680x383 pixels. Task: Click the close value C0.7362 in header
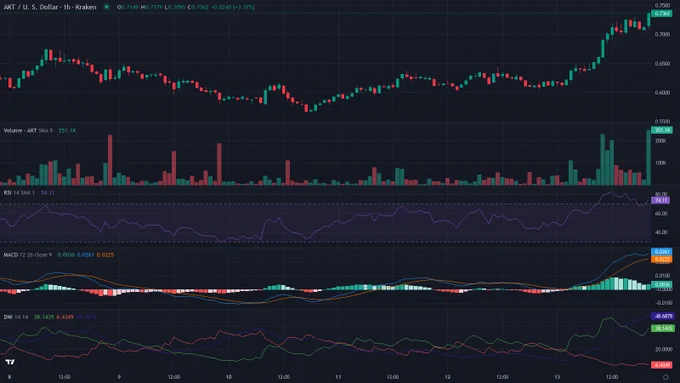[198, 7]
